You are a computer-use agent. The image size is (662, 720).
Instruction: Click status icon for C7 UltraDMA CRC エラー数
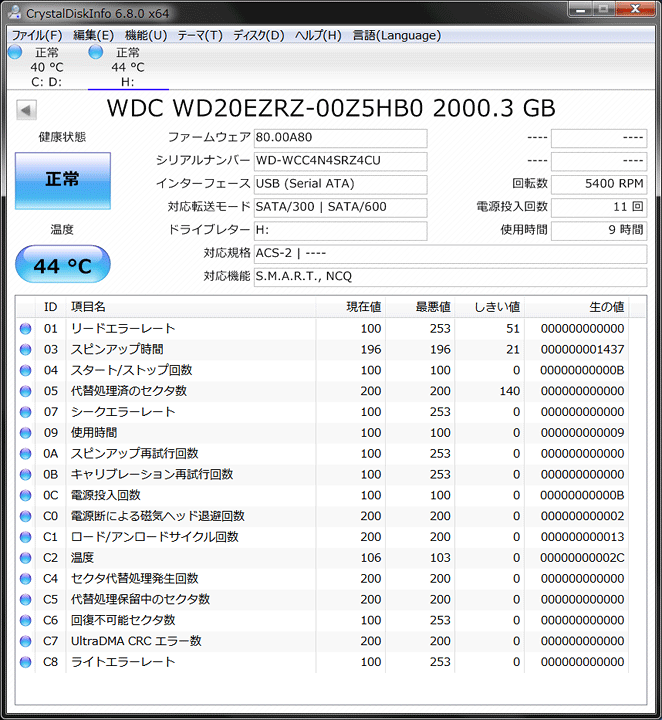26,641
